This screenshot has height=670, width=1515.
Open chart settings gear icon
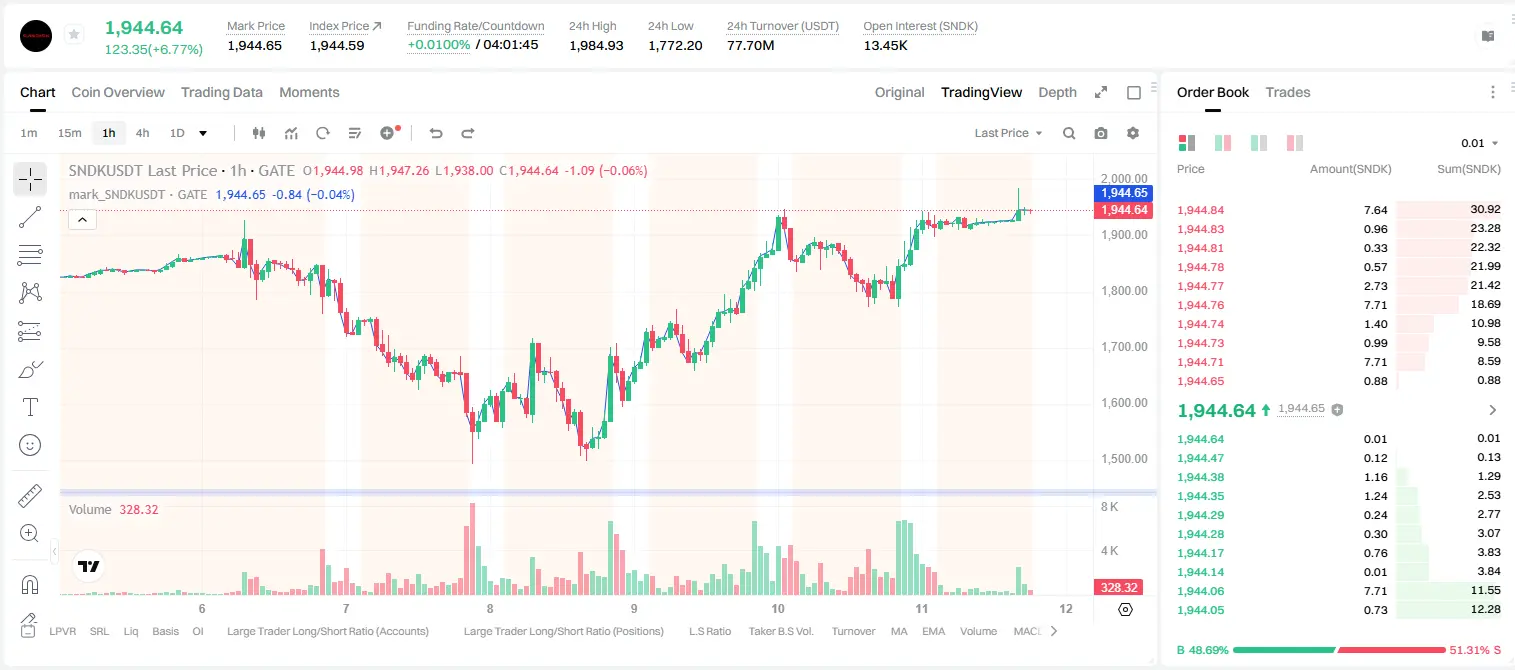point(1133,133)
